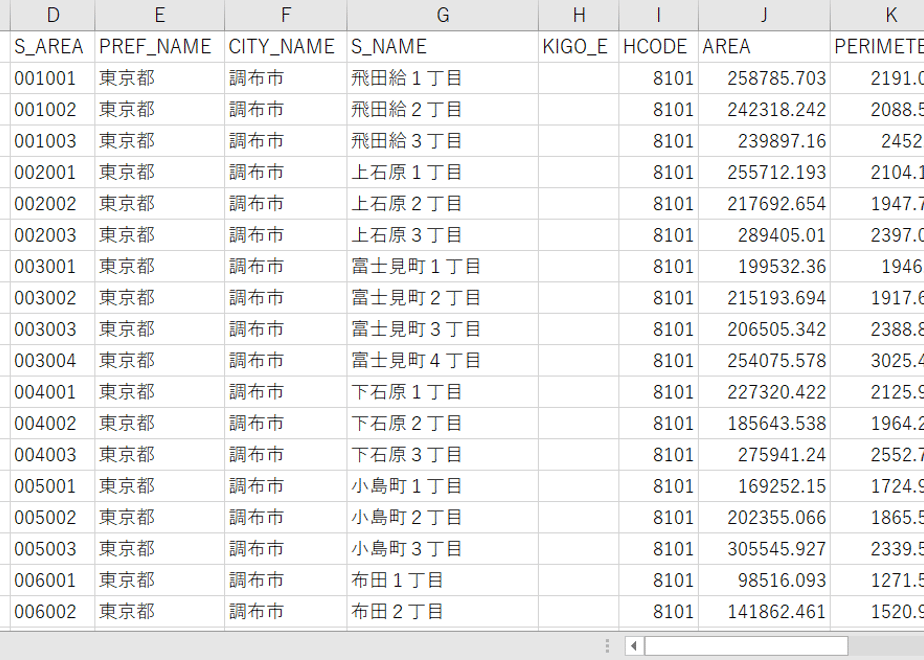Select column J header

point(764,15)
